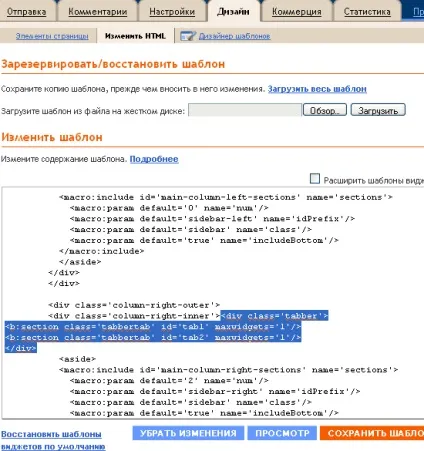Image resolution: width=424 pixels, height=451 pixels.
Task: Click the Обзор browse button
Action: (x=325, y=110)
